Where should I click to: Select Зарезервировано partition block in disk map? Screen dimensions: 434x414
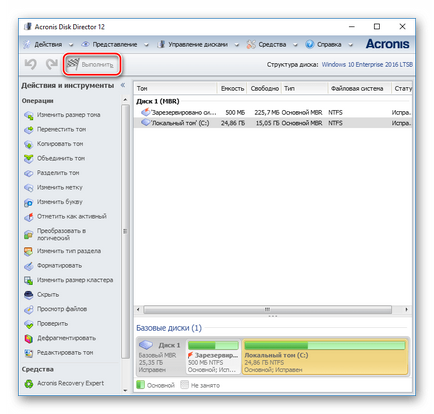[213, 357]
